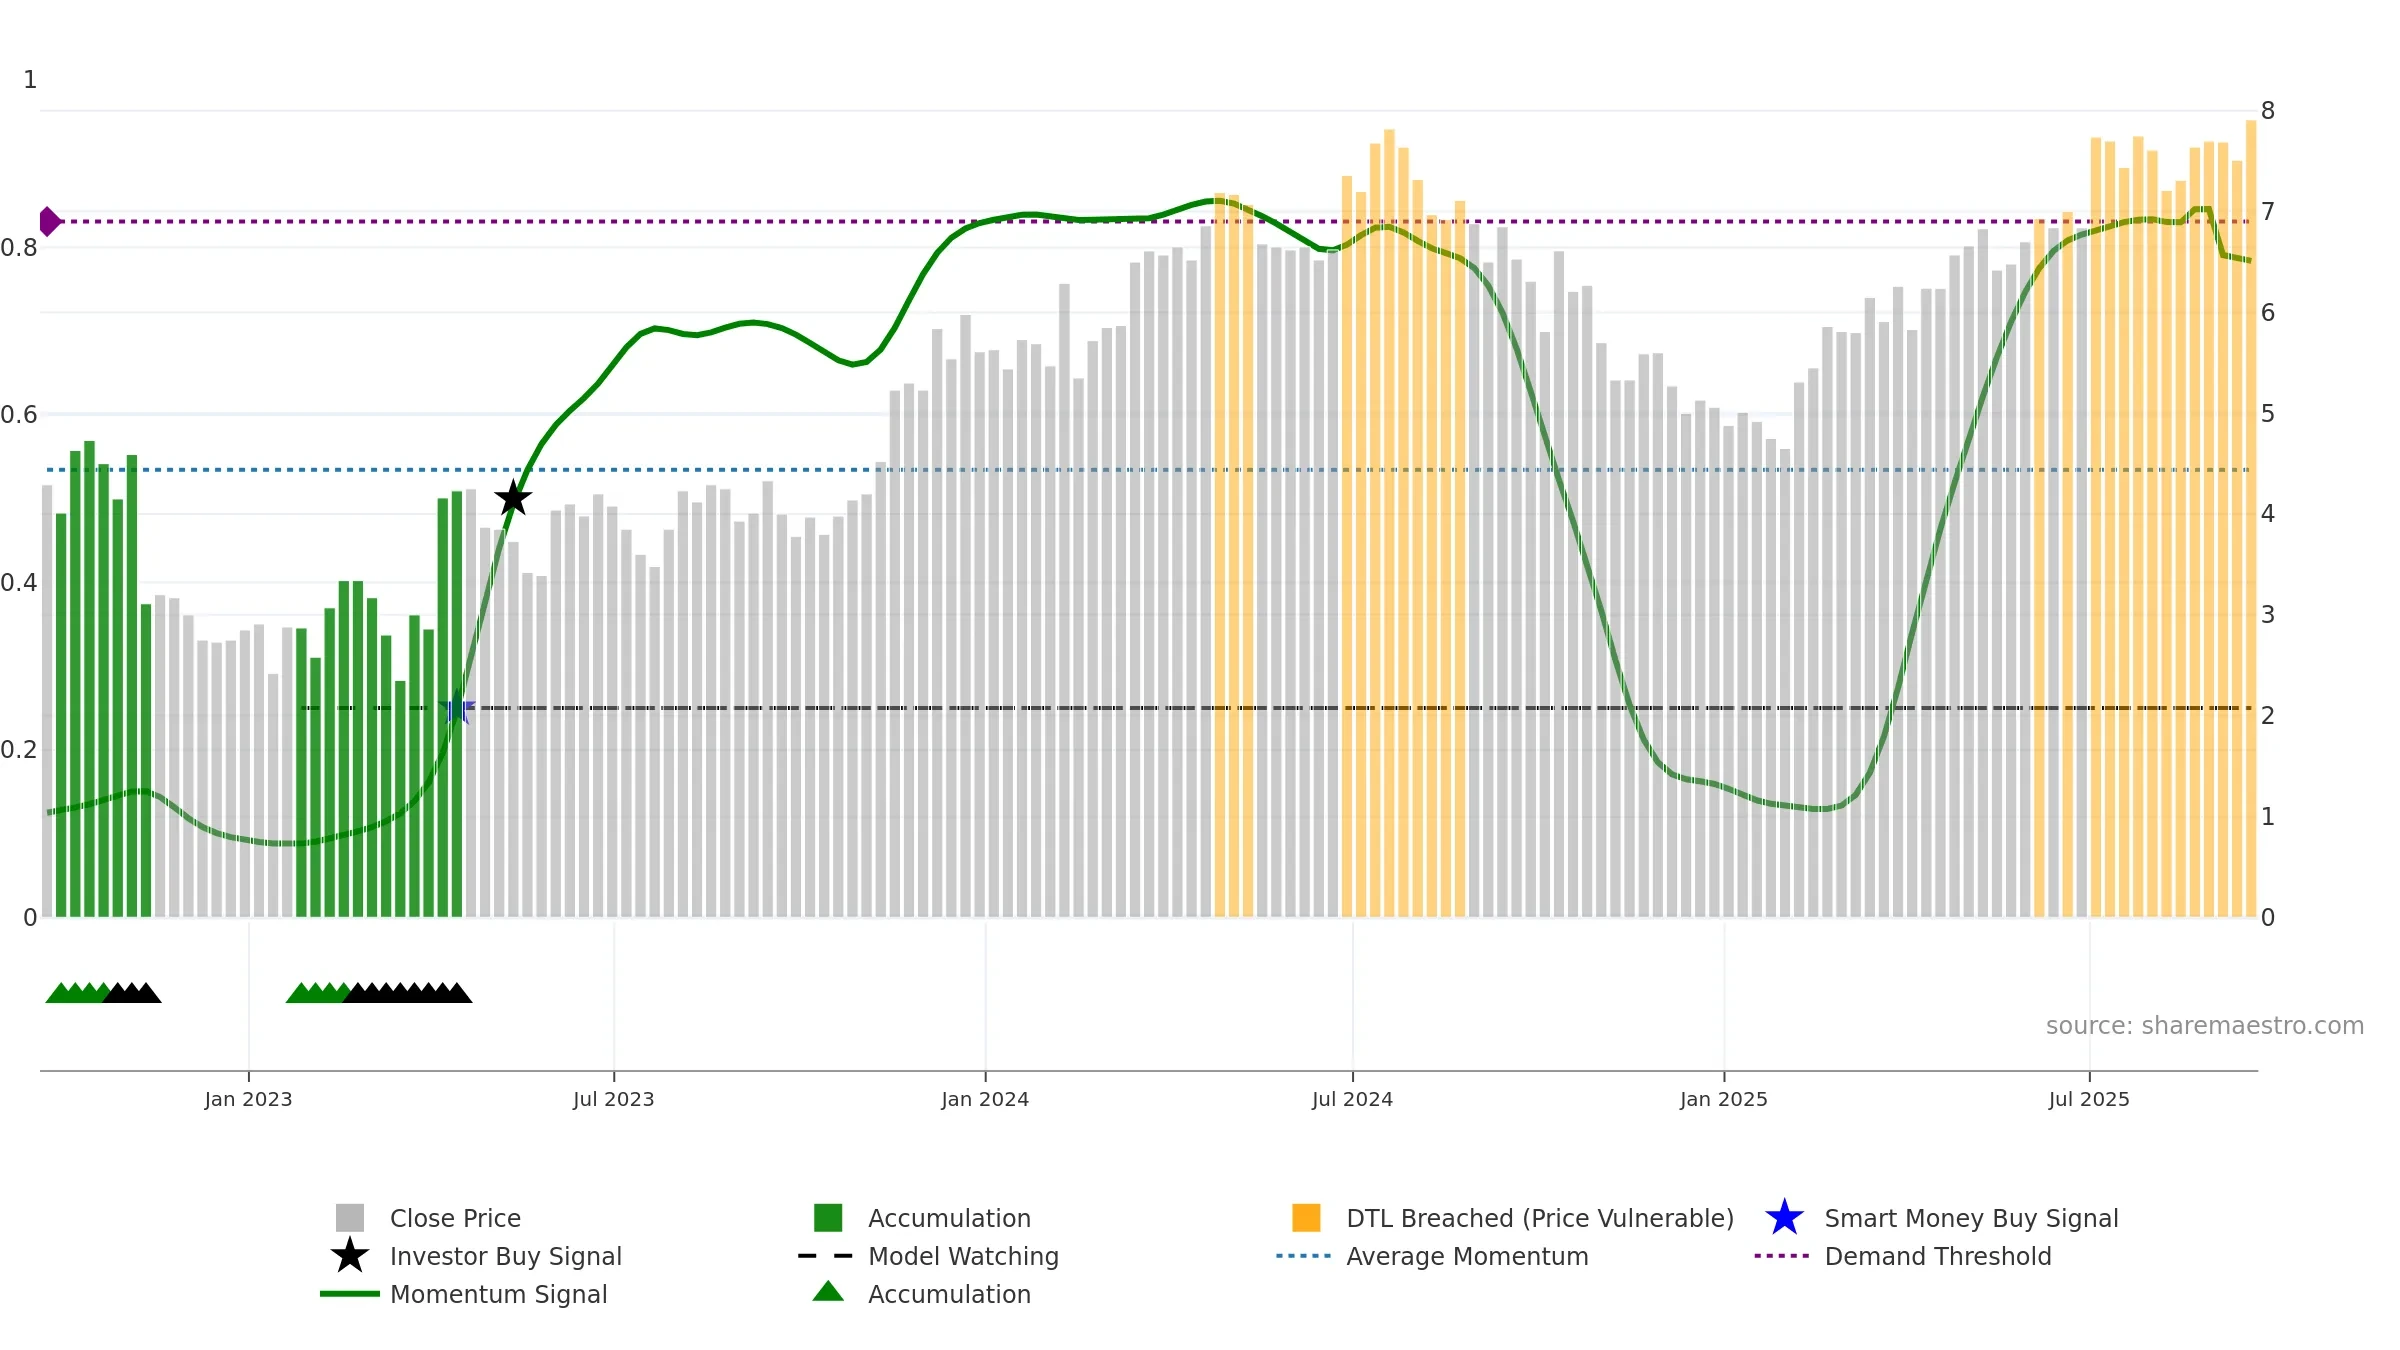Click the Momentum Signal legend label
The width and height of the screenshot is (2400, 1350).
pyautogui.click(x=498, y=1294)
